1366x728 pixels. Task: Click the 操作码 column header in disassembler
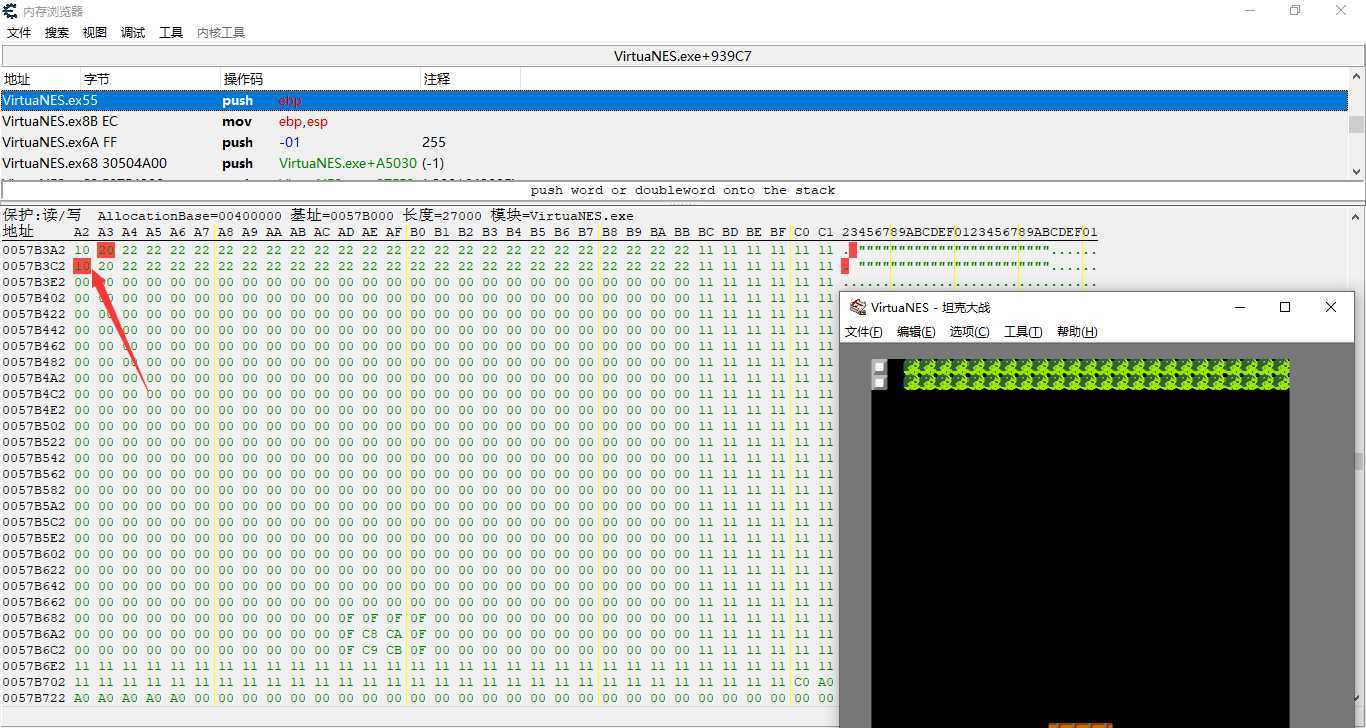320,79
